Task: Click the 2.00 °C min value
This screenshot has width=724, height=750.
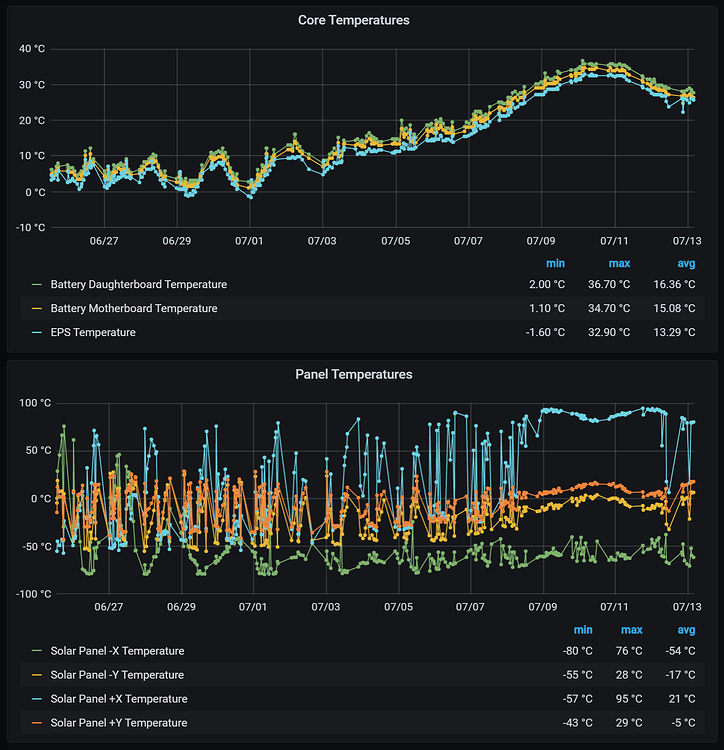Action: pyautogui.click(x=547, y=285)
